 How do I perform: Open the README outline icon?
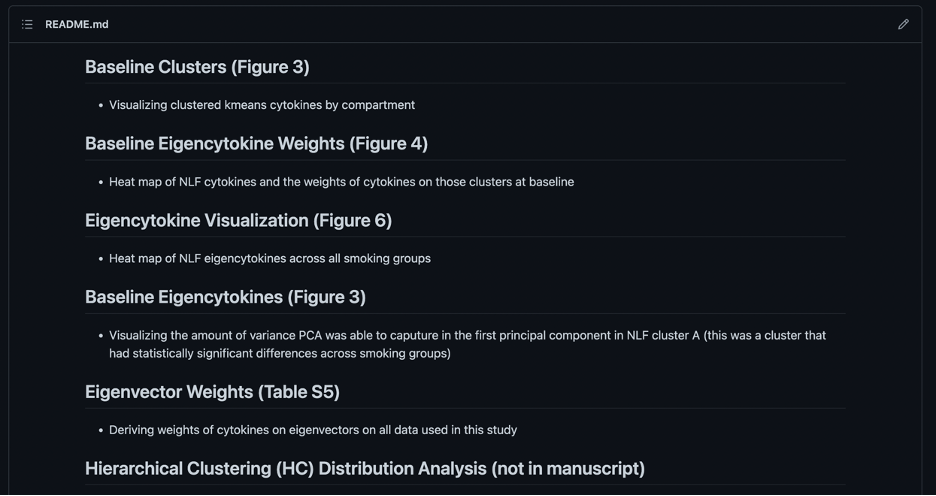[x=27, y=24]
